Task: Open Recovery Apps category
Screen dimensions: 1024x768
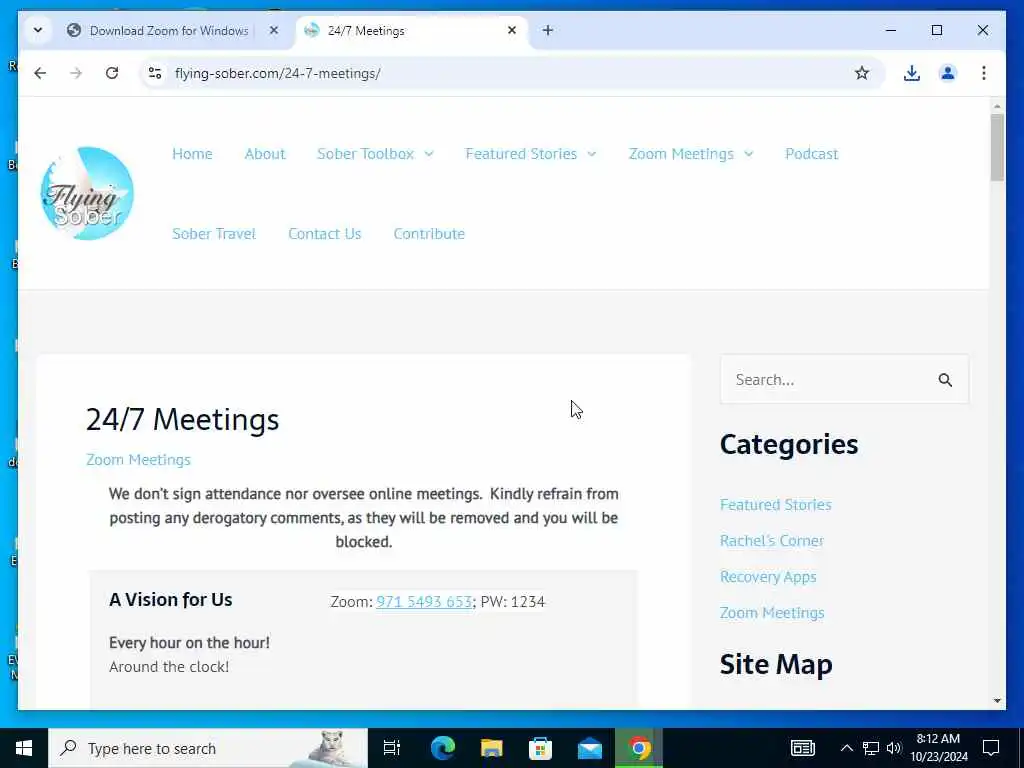Action: tap(768, 577)
